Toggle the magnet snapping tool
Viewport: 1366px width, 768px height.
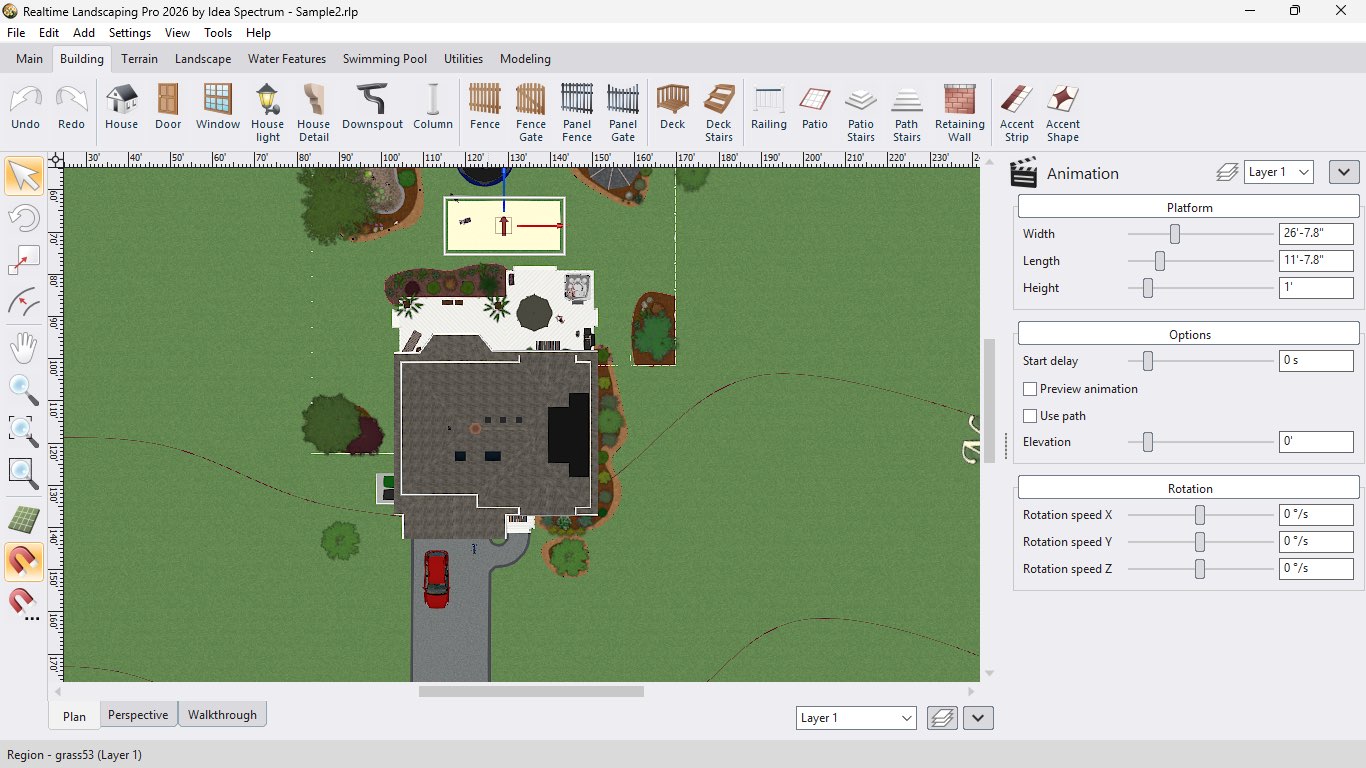(22, 560)
